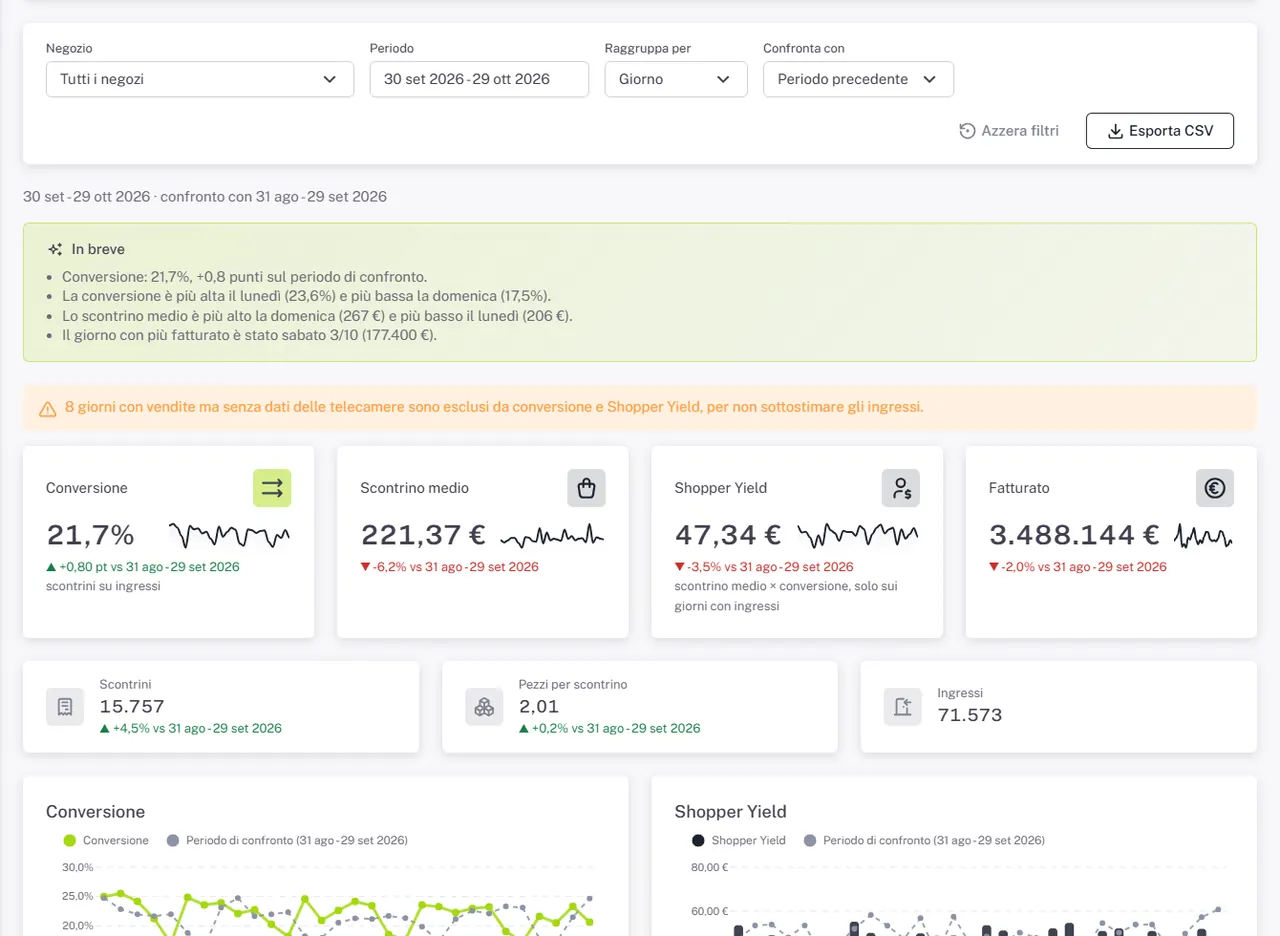Click the Scontrino medio shopping bag icon
Viewport: 1280px width, 936px height.
coord(586,488)
